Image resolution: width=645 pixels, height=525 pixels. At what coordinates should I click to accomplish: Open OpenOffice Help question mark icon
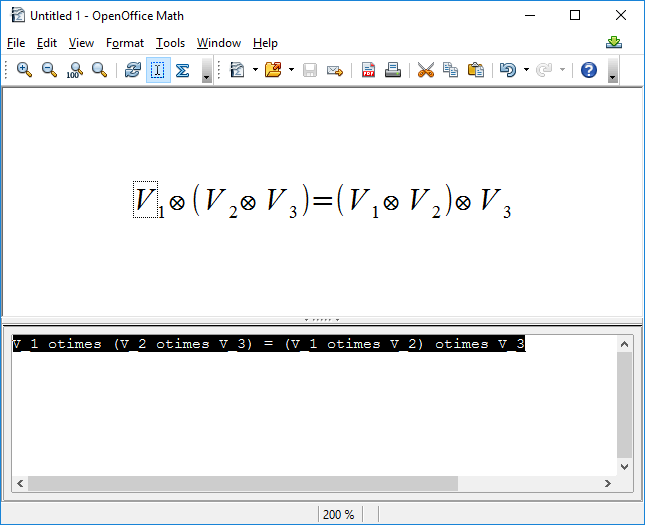tap(589, 70)
